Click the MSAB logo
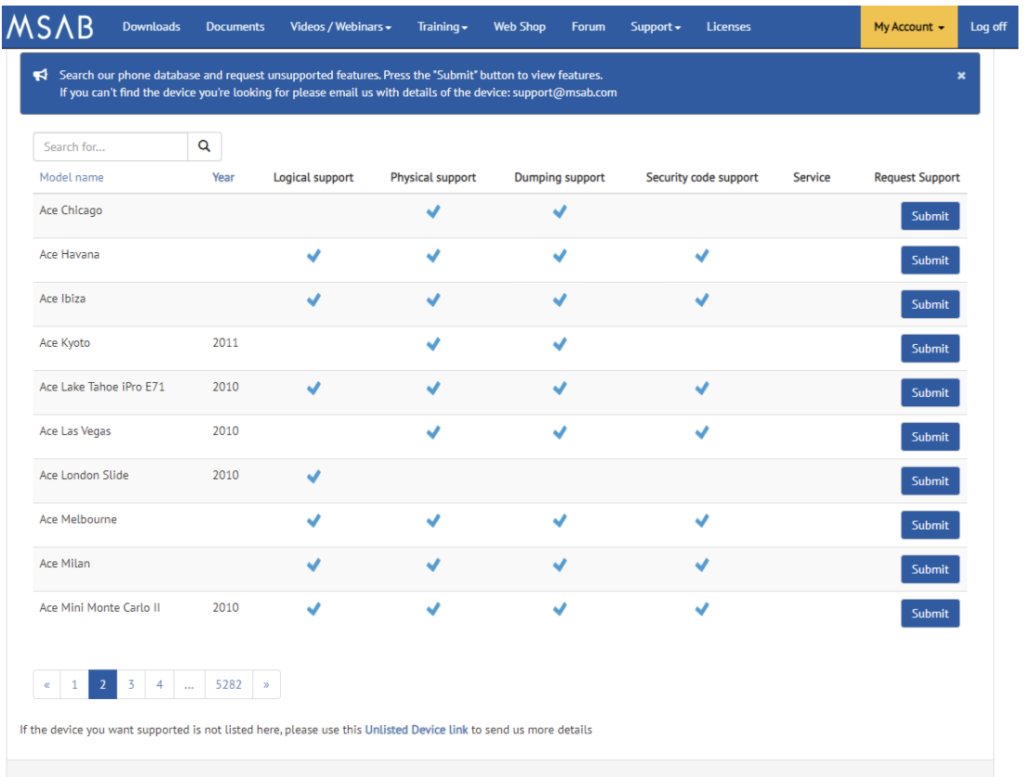 tap(50, 27)
